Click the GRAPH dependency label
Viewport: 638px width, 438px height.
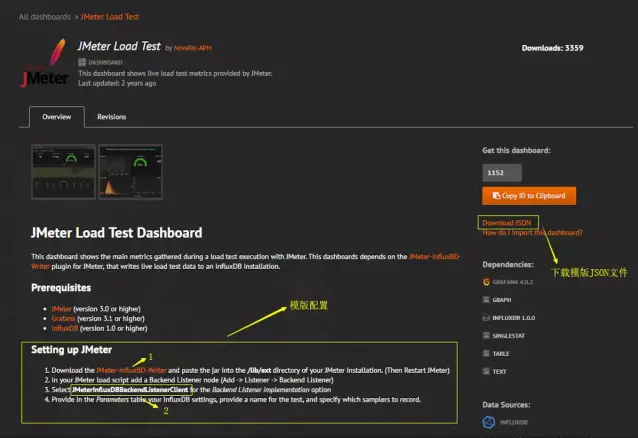tap(502, 300)
